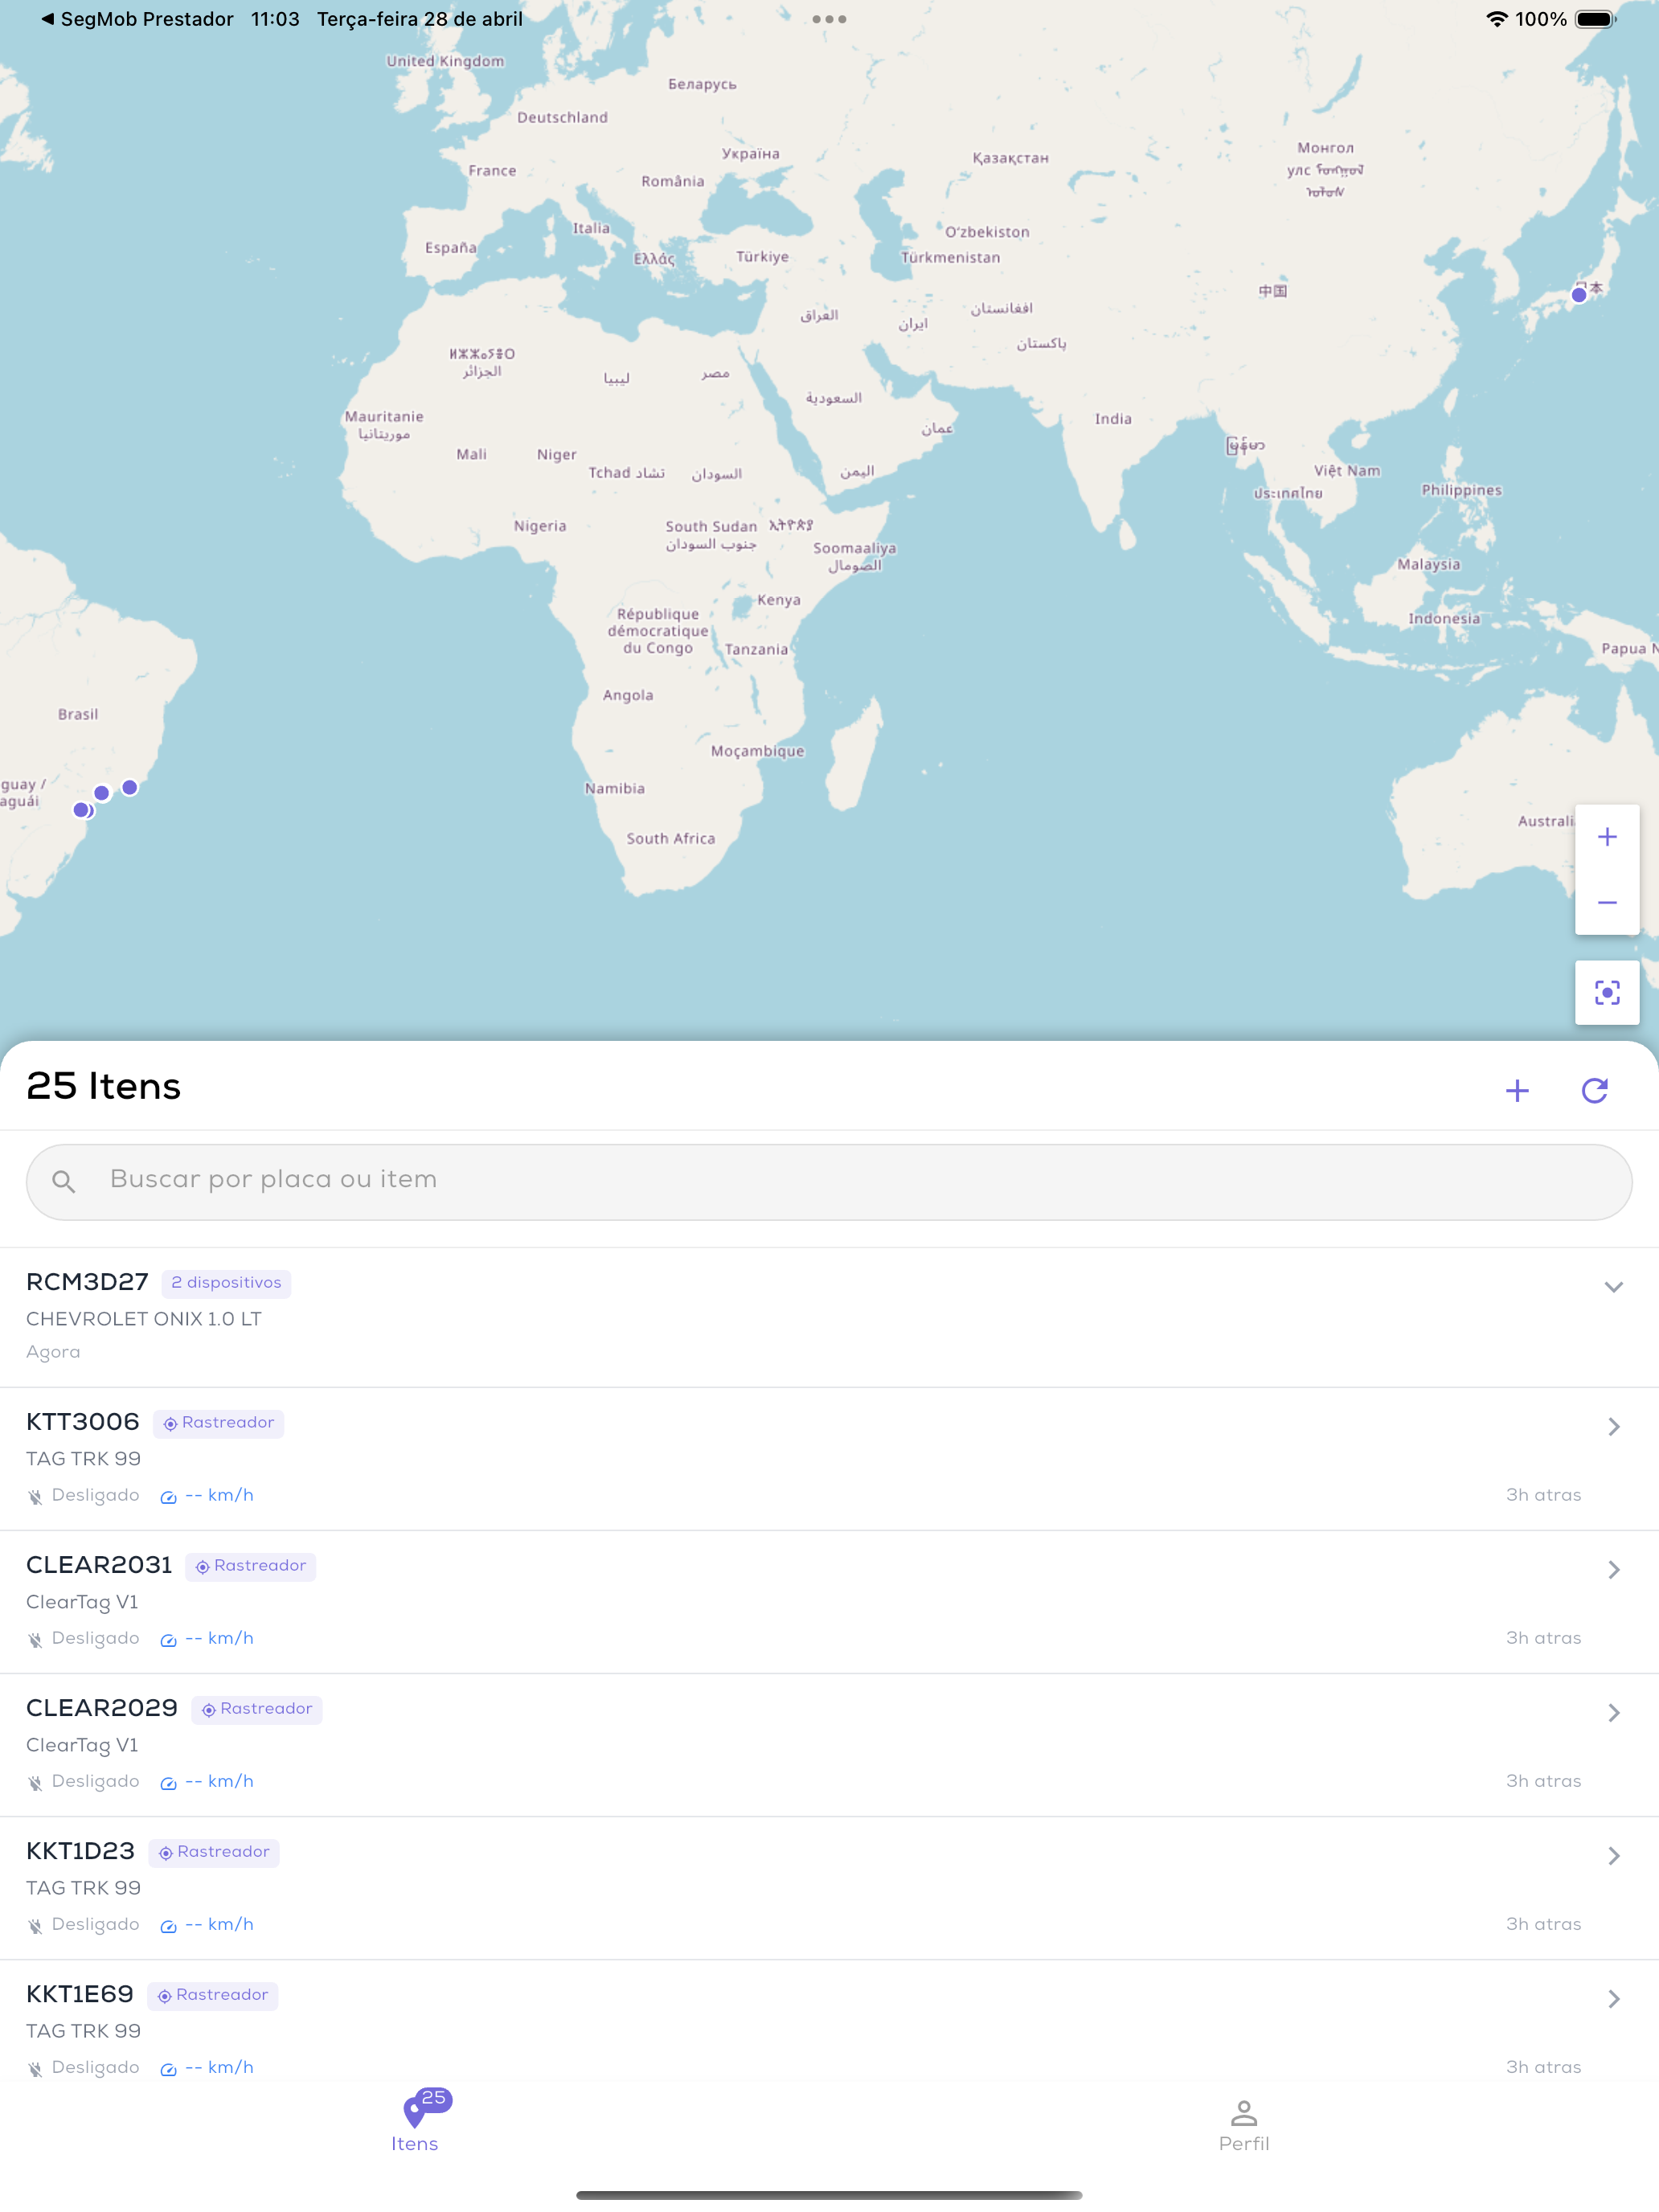Tap the battery status icon

point(1595,19)
